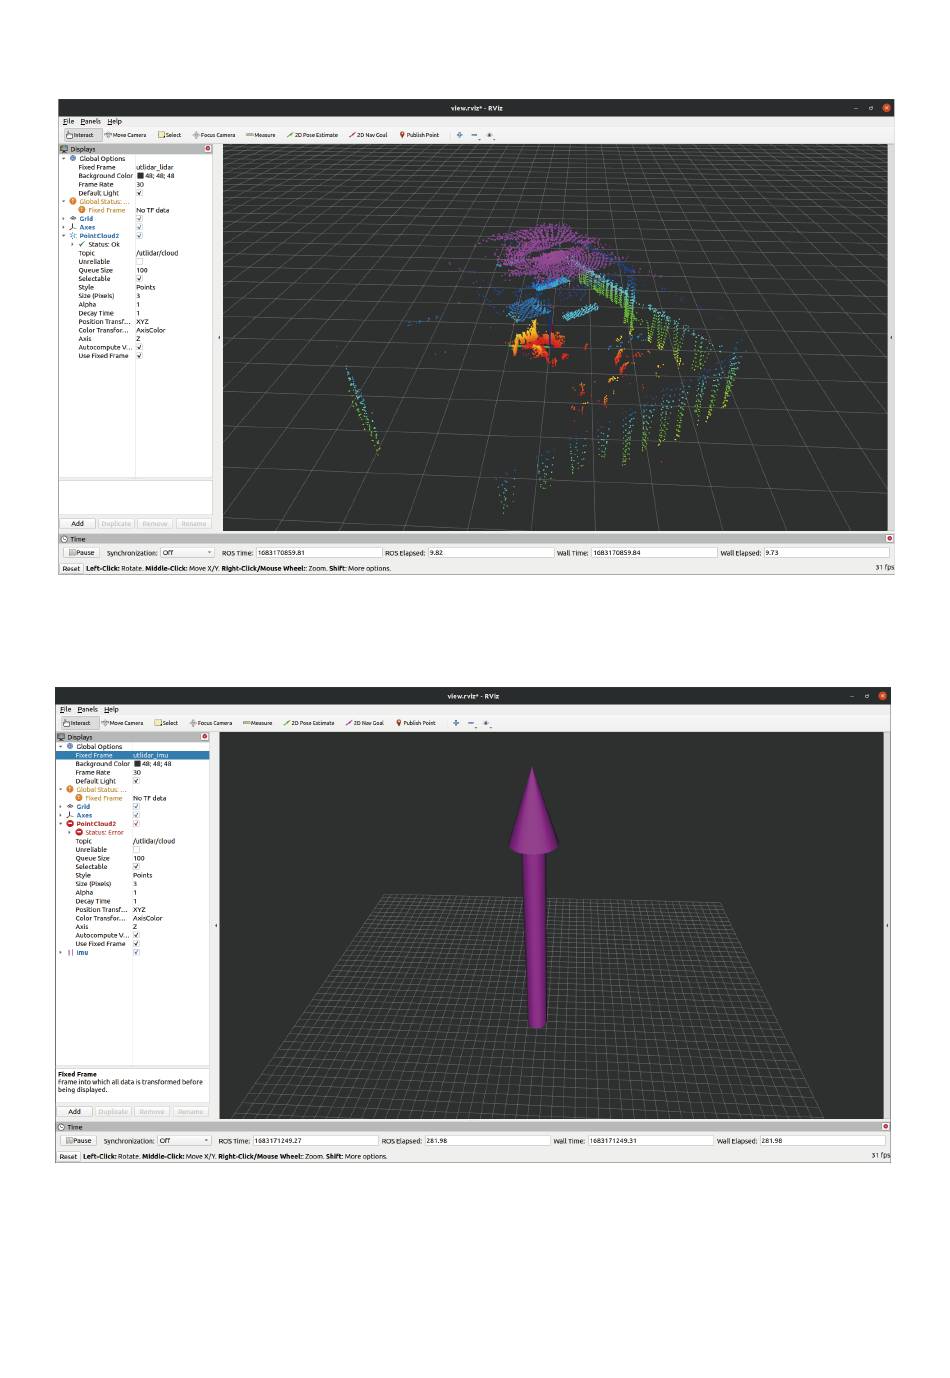The height and width of the screenshot is (1378, 950).
Task: Click the minus toolbar icon in upper RViz window
Action: (x=474, y=135)
